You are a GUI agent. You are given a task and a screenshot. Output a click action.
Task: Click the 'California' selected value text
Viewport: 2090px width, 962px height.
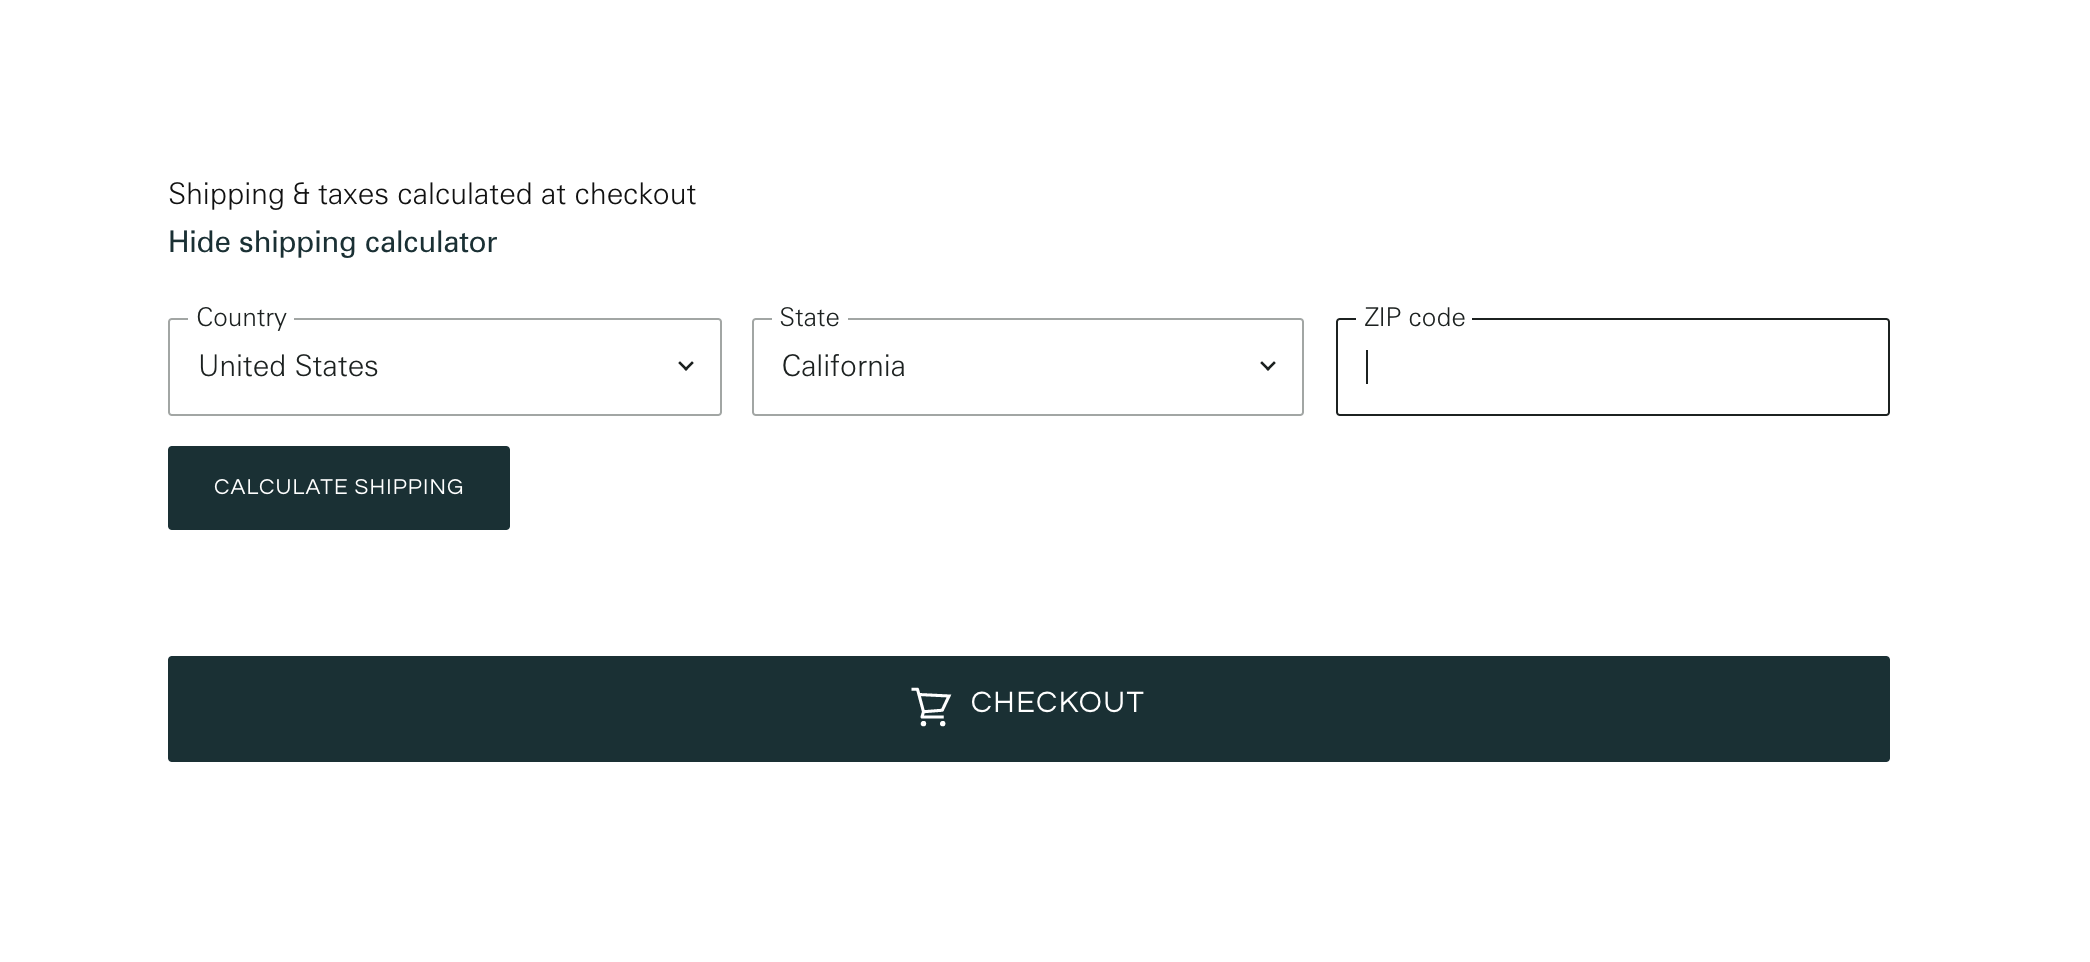click(x=843, y=366)
